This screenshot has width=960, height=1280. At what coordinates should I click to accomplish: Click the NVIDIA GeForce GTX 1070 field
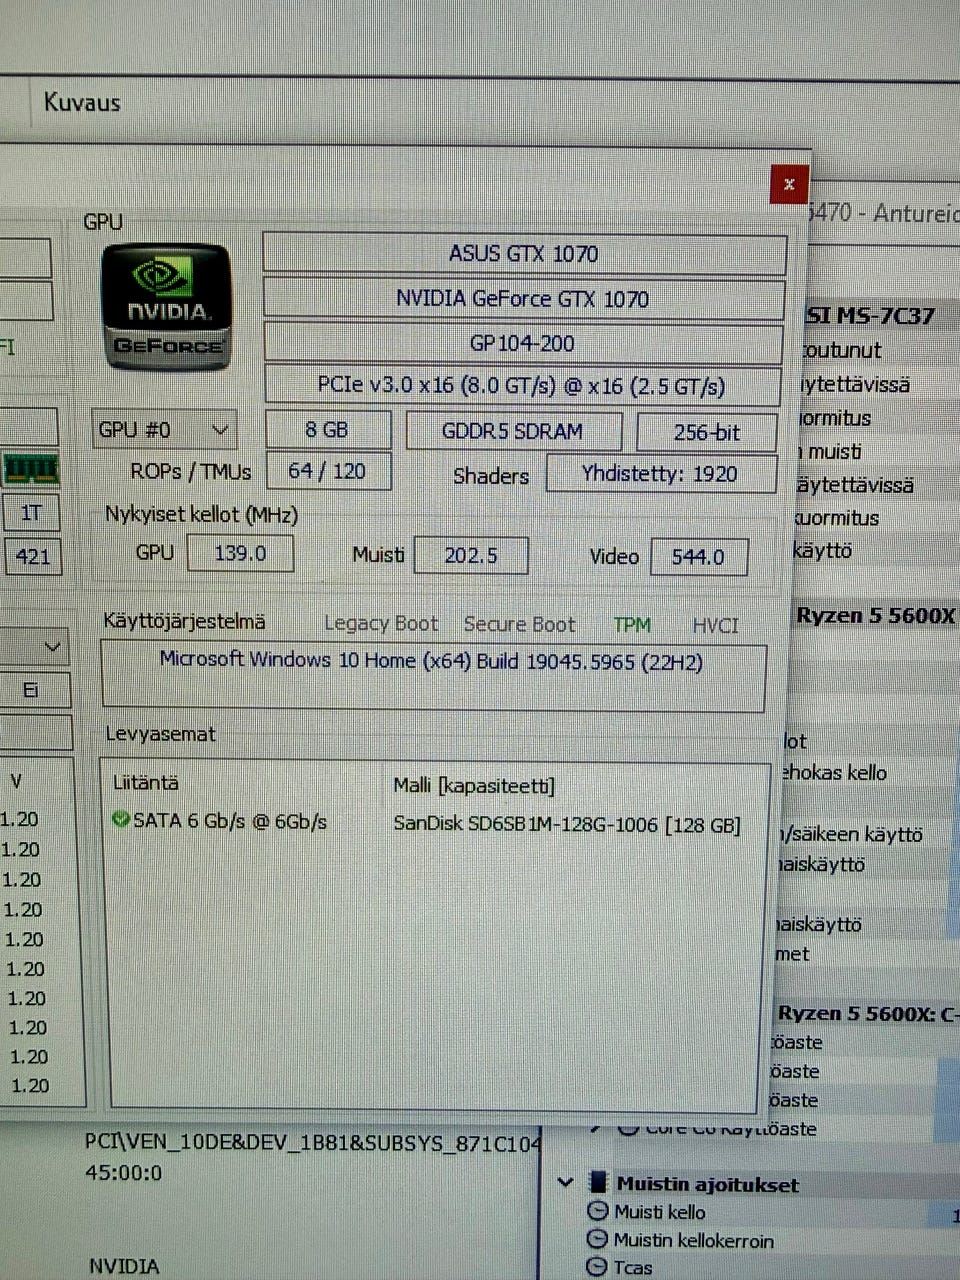pyautogui.click(x=523, y=298)
